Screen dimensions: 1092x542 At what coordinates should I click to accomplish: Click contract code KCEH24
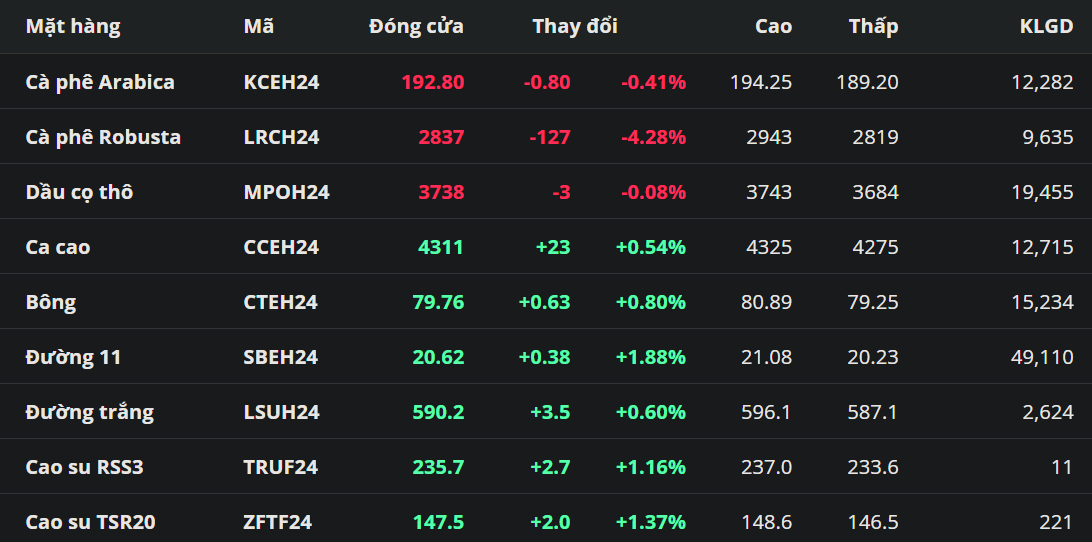coord(281,82)
